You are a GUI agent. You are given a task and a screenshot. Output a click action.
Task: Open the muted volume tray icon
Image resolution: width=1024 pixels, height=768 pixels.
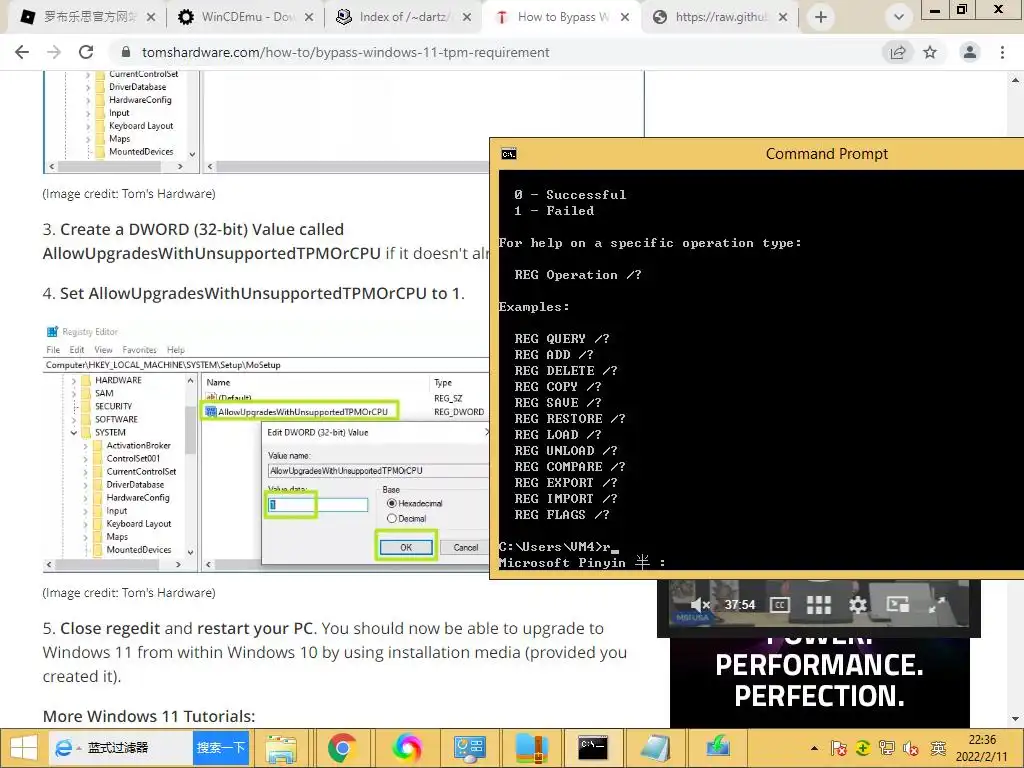911,748
